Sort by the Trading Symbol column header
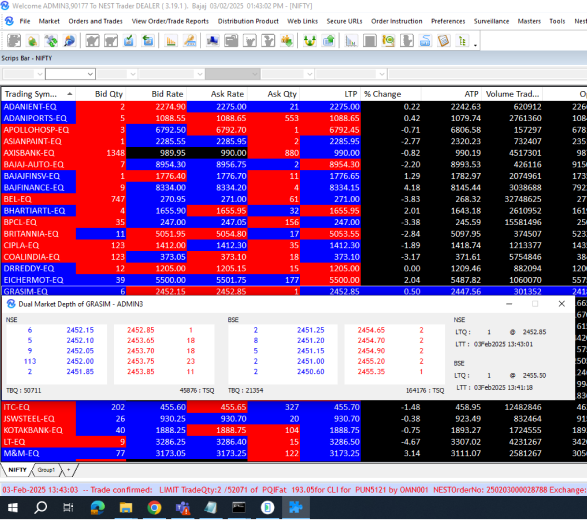 (x=38, y=94)
